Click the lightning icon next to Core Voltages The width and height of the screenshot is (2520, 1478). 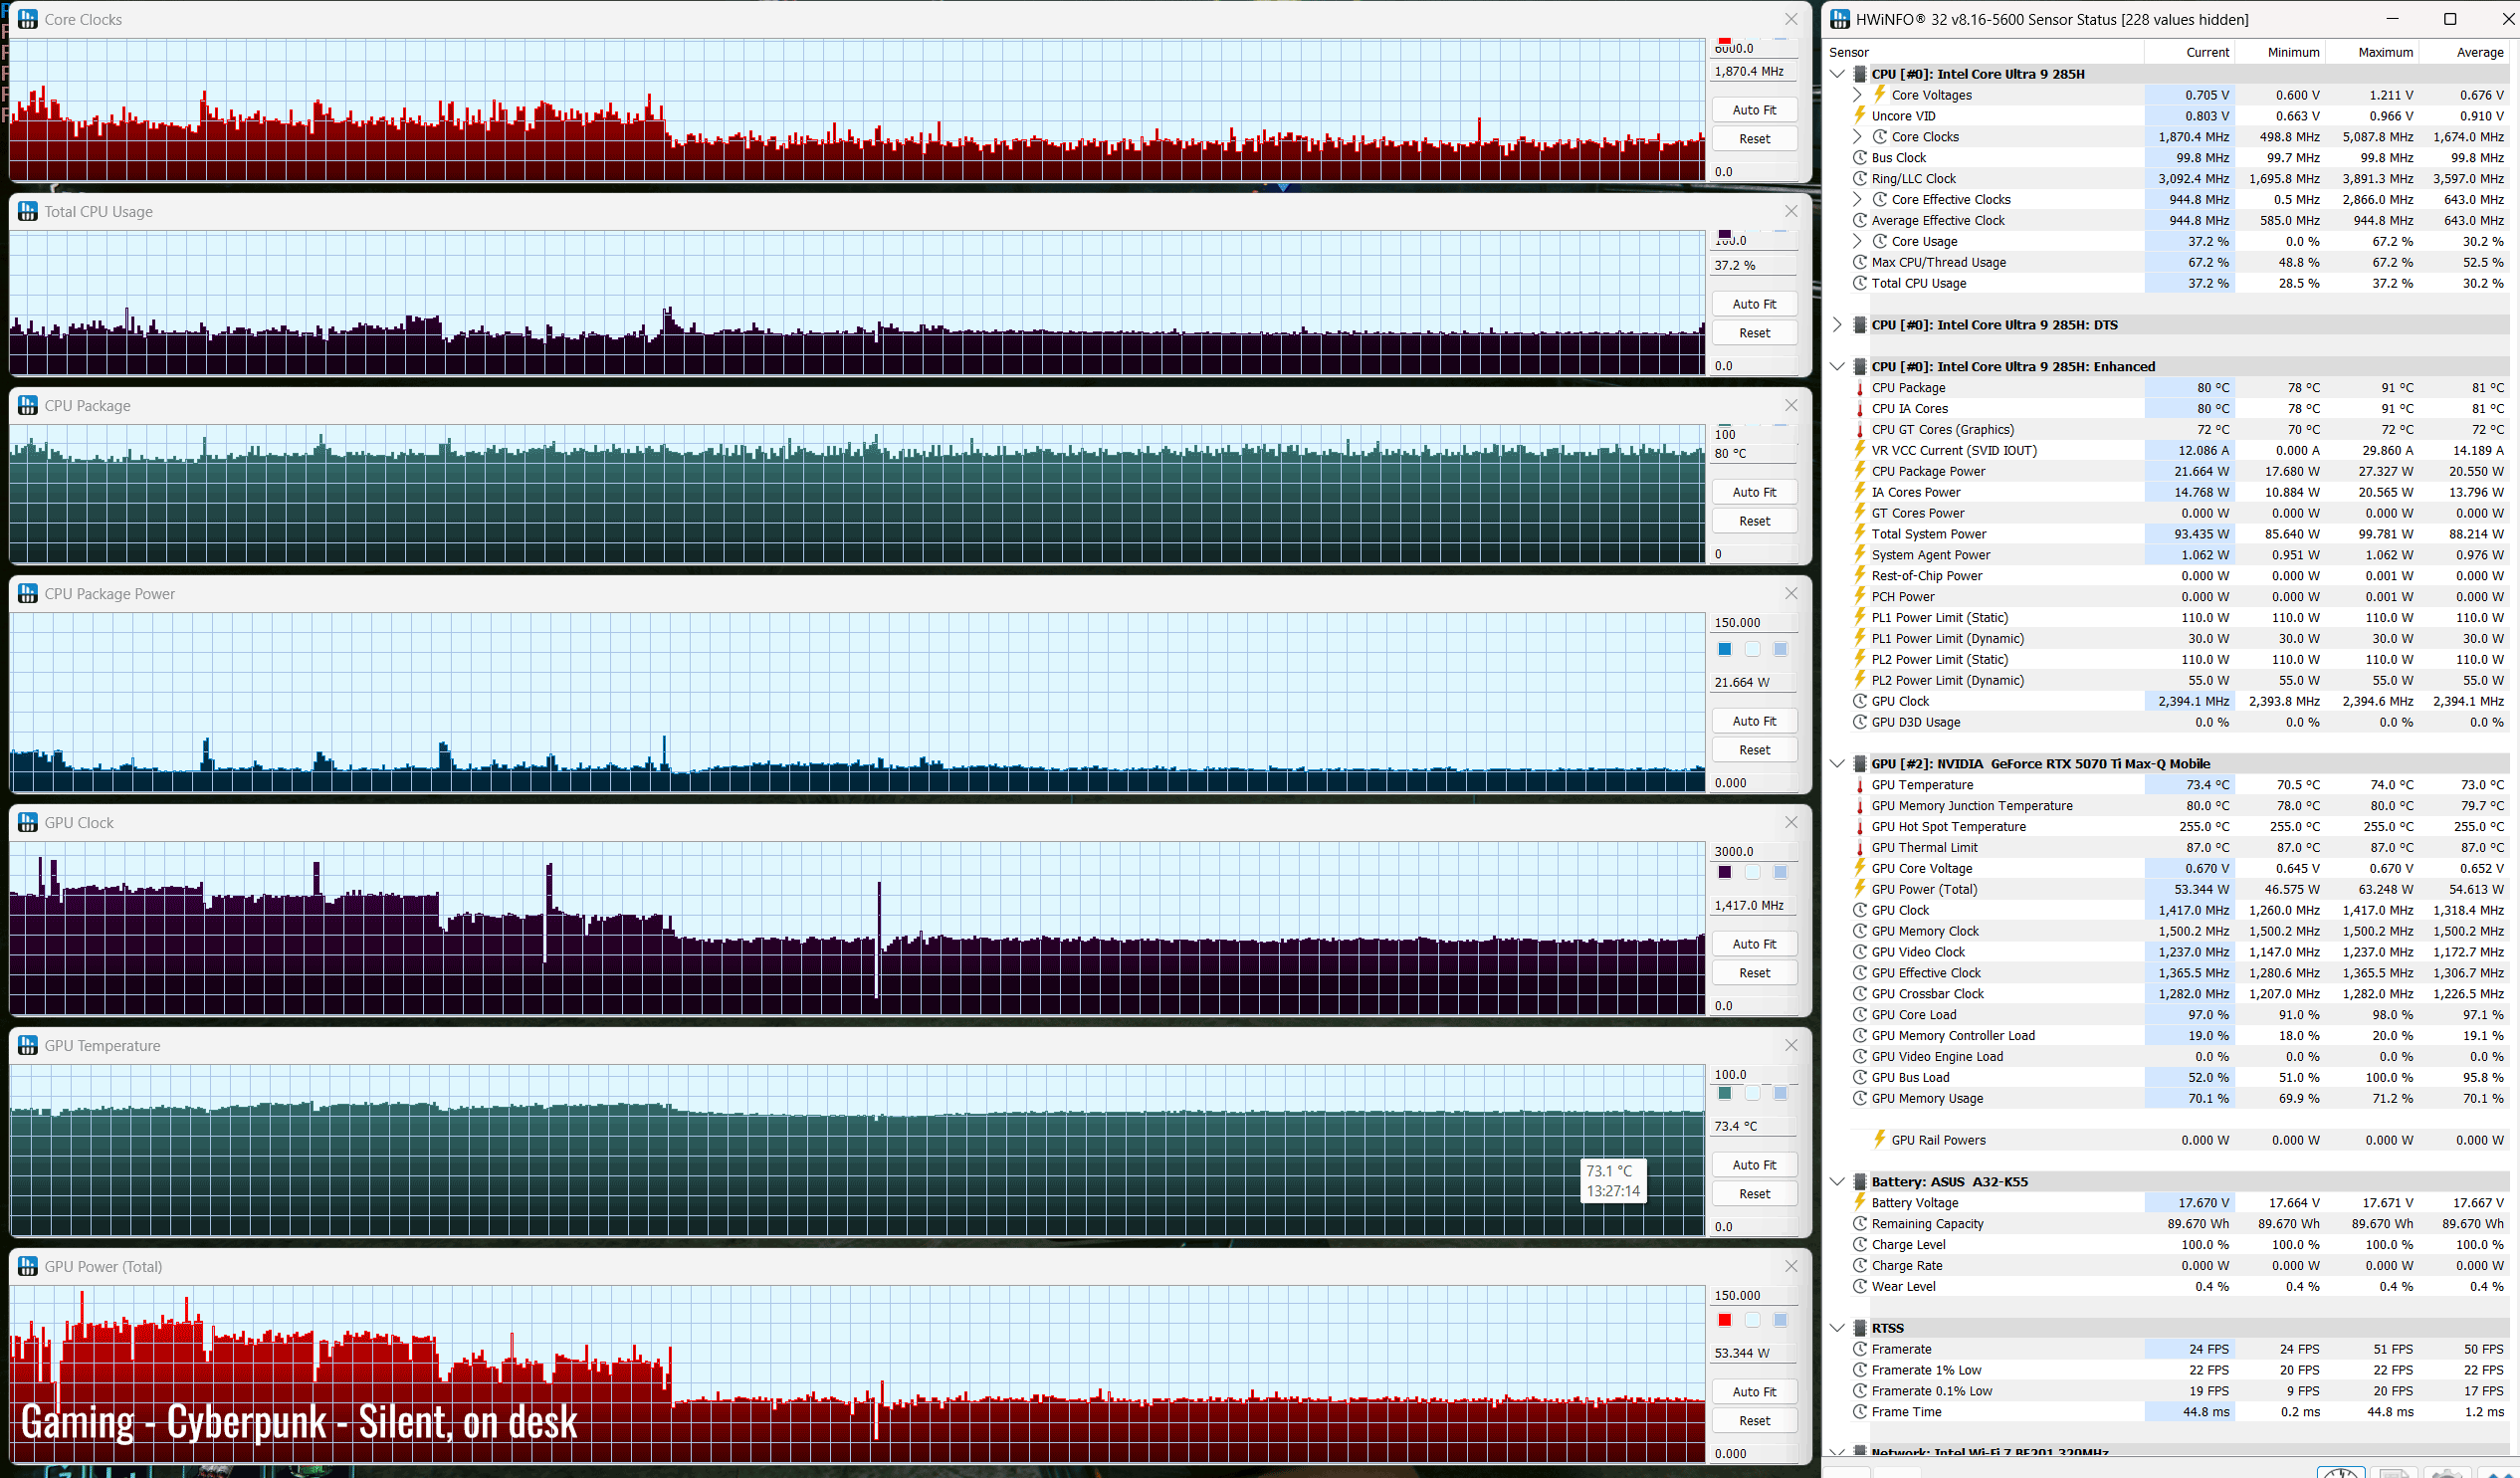coord(1880,94)
